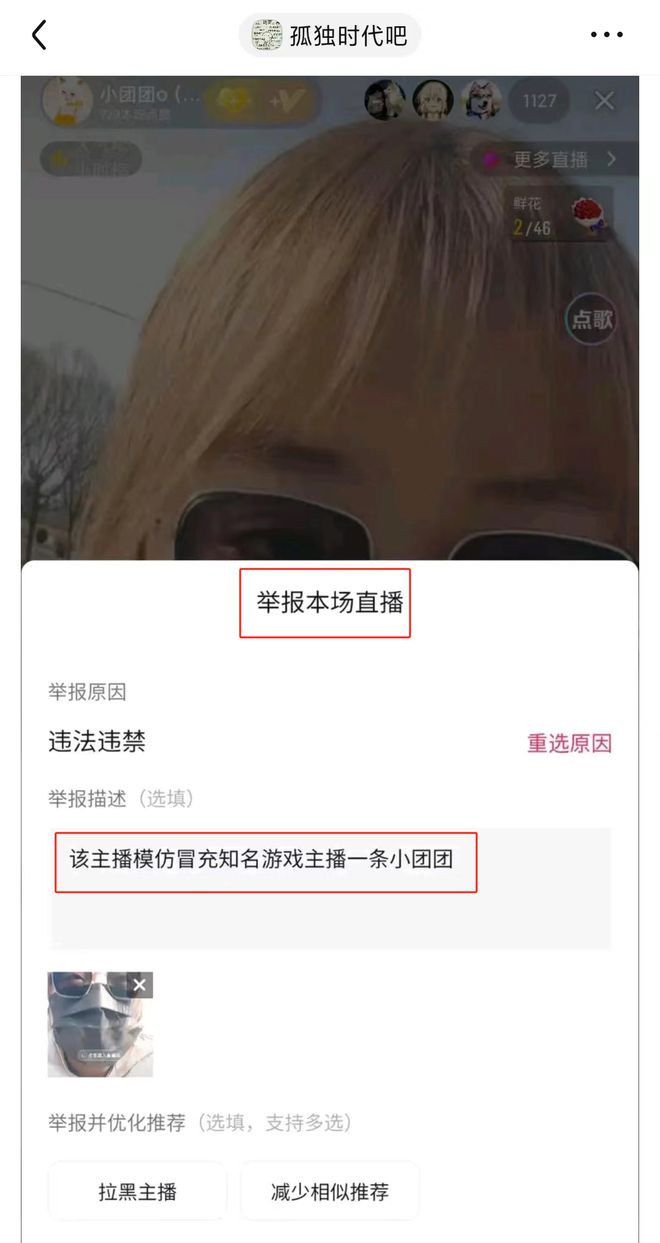Open the 孤独时代吧 forum title

(330, 36)
